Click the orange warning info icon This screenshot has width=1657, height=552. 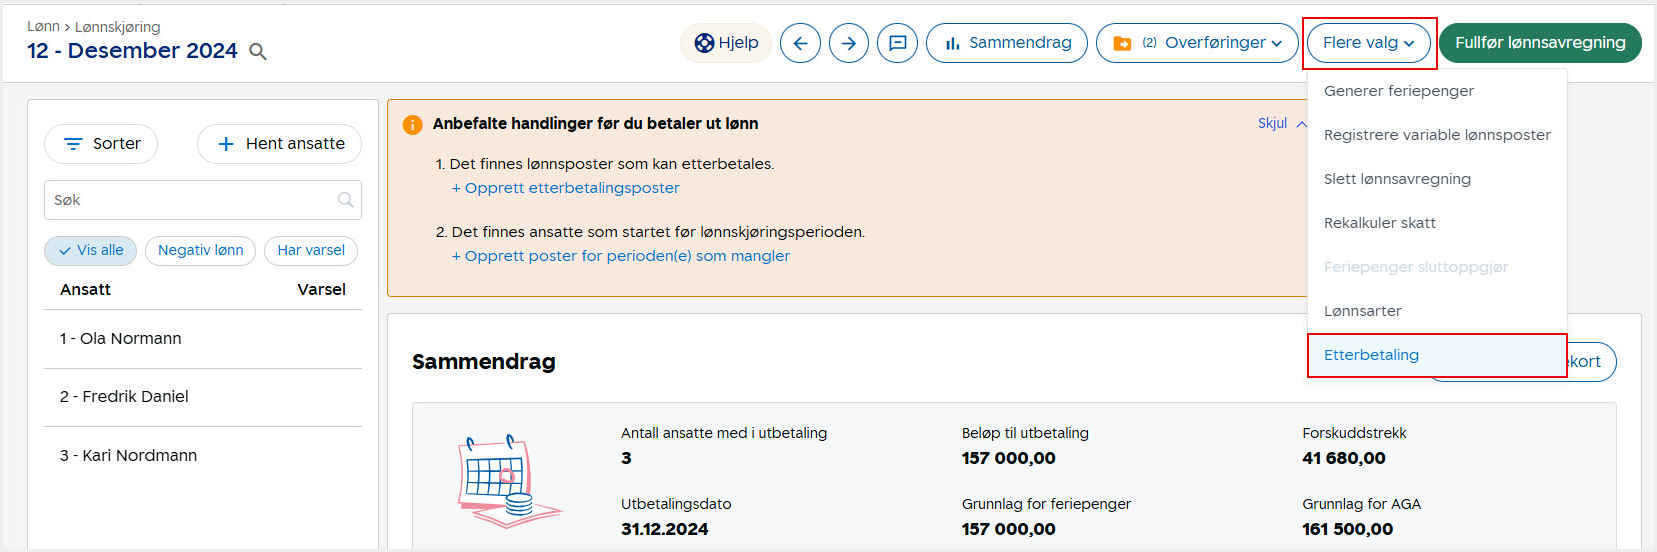412,125
